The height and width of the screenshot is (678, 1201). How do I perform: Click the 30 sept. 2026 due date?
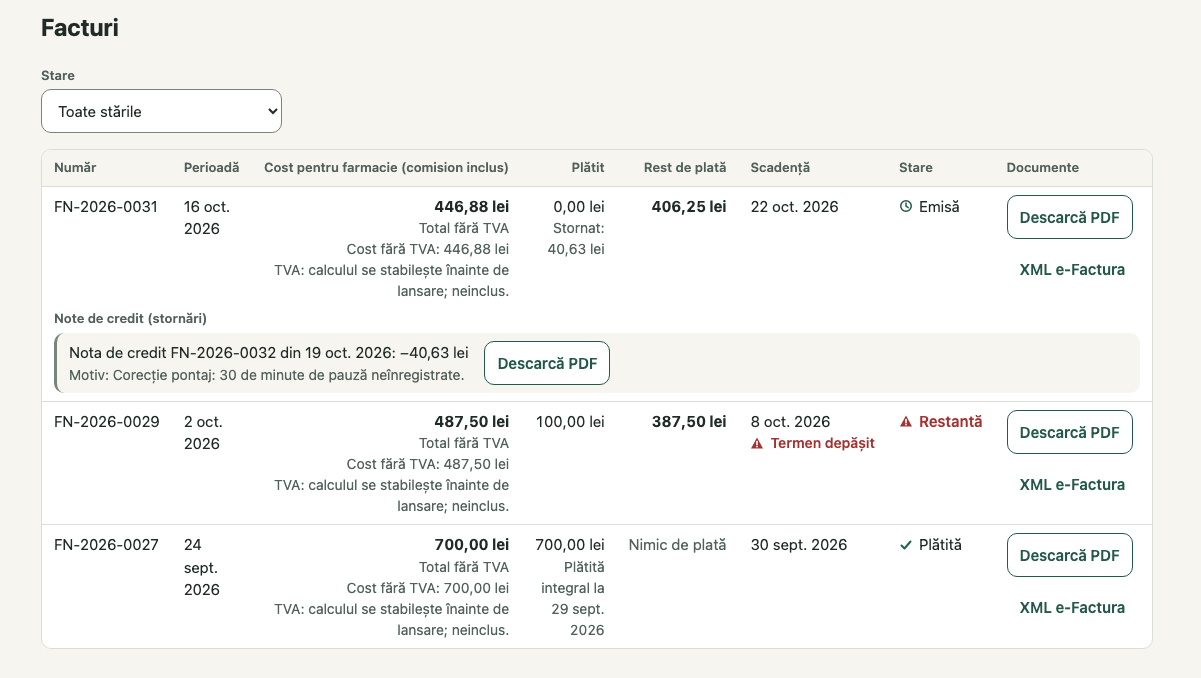point(799,545)
